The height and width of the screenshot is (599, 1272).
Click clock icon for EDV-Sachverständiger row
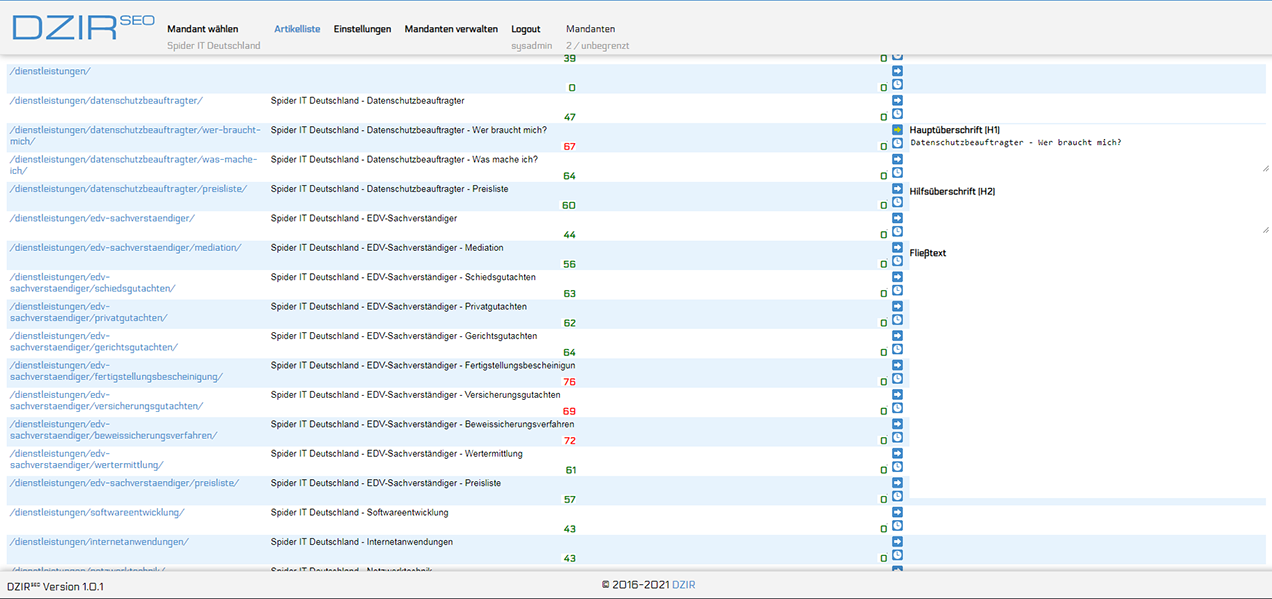point(897,232)
